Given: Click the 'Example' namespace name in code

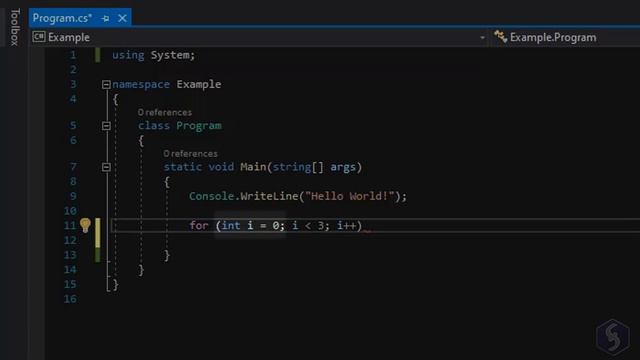Looking at the screenshot, I should tap(199, 84).
